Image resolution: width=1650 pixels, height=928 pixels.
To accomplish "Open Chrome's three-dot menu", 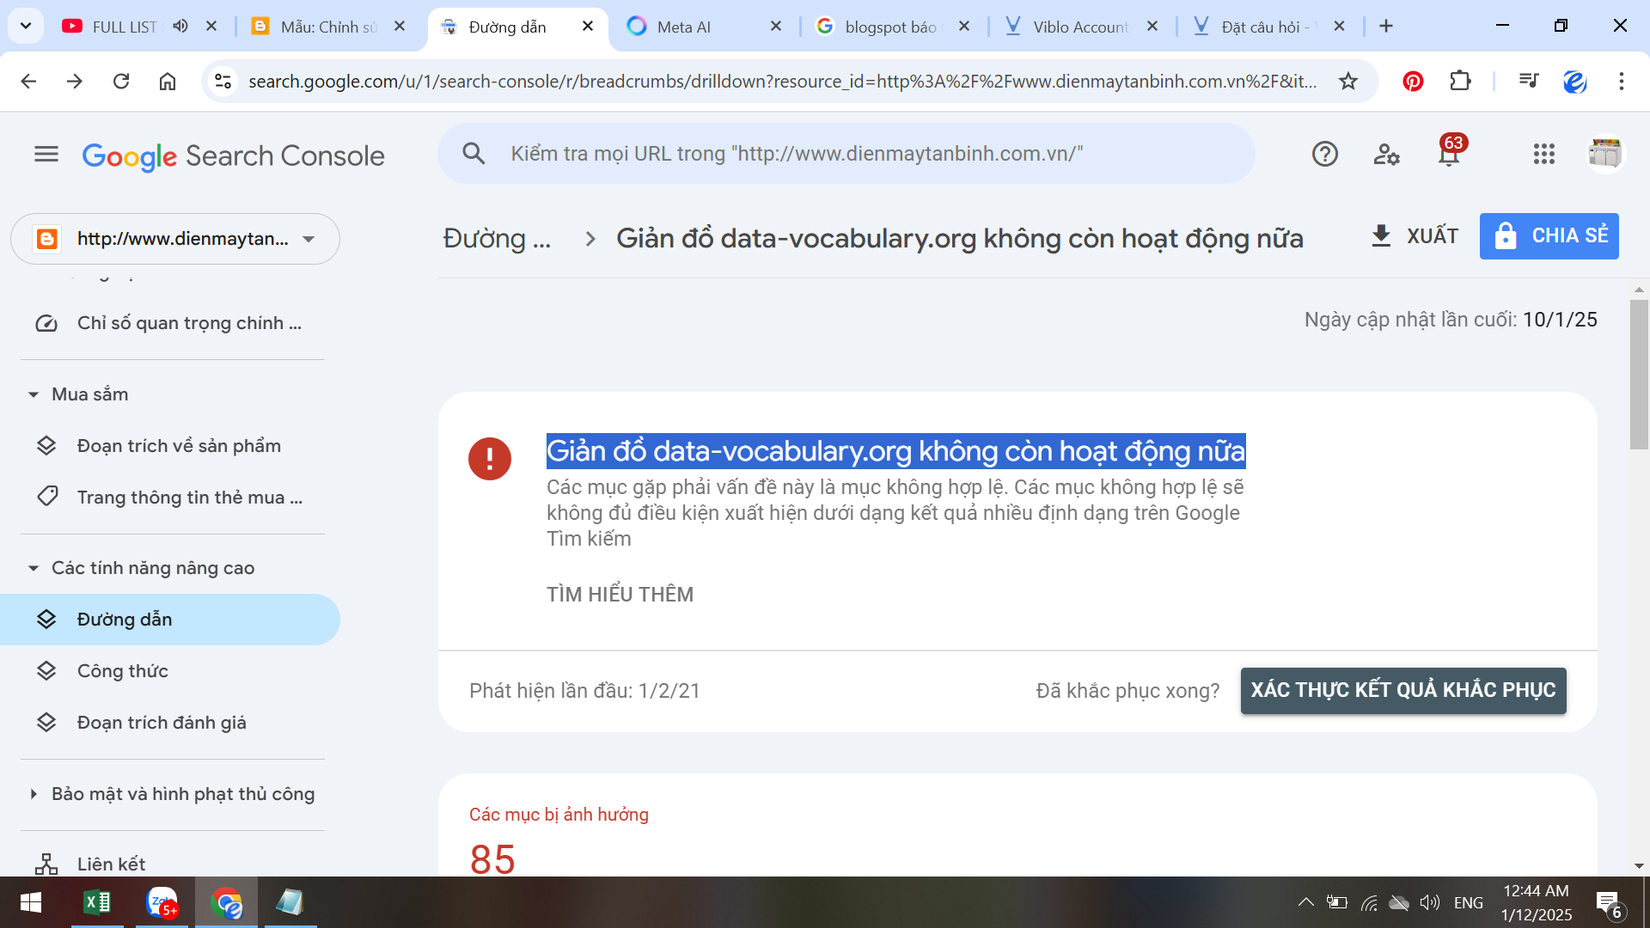I will tap(1622, 81).
